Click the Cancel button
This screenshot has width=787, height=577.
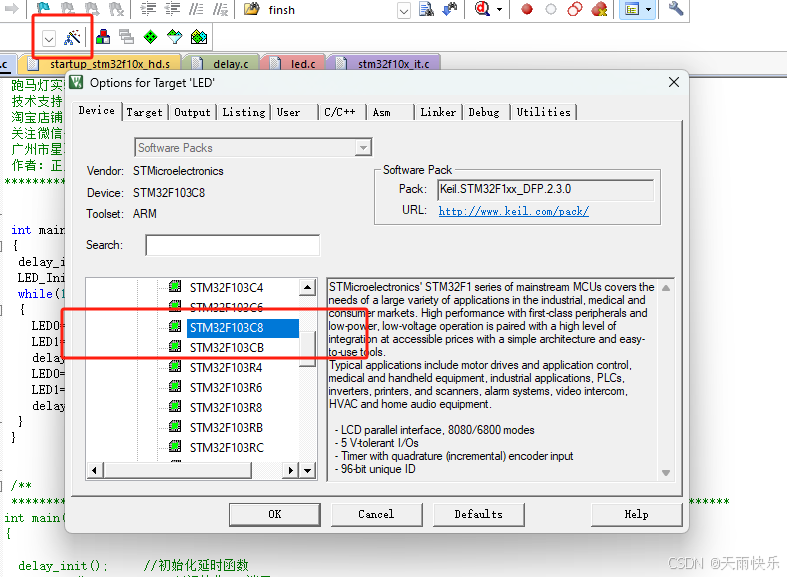point(376,514)
